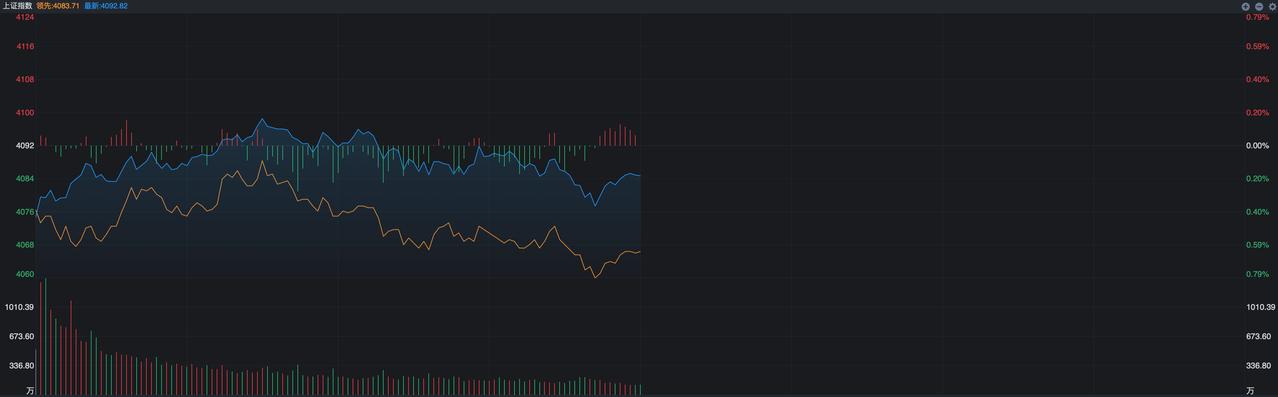
Task: Click the green 0.20% percent label
Action: coord(1258,179)
